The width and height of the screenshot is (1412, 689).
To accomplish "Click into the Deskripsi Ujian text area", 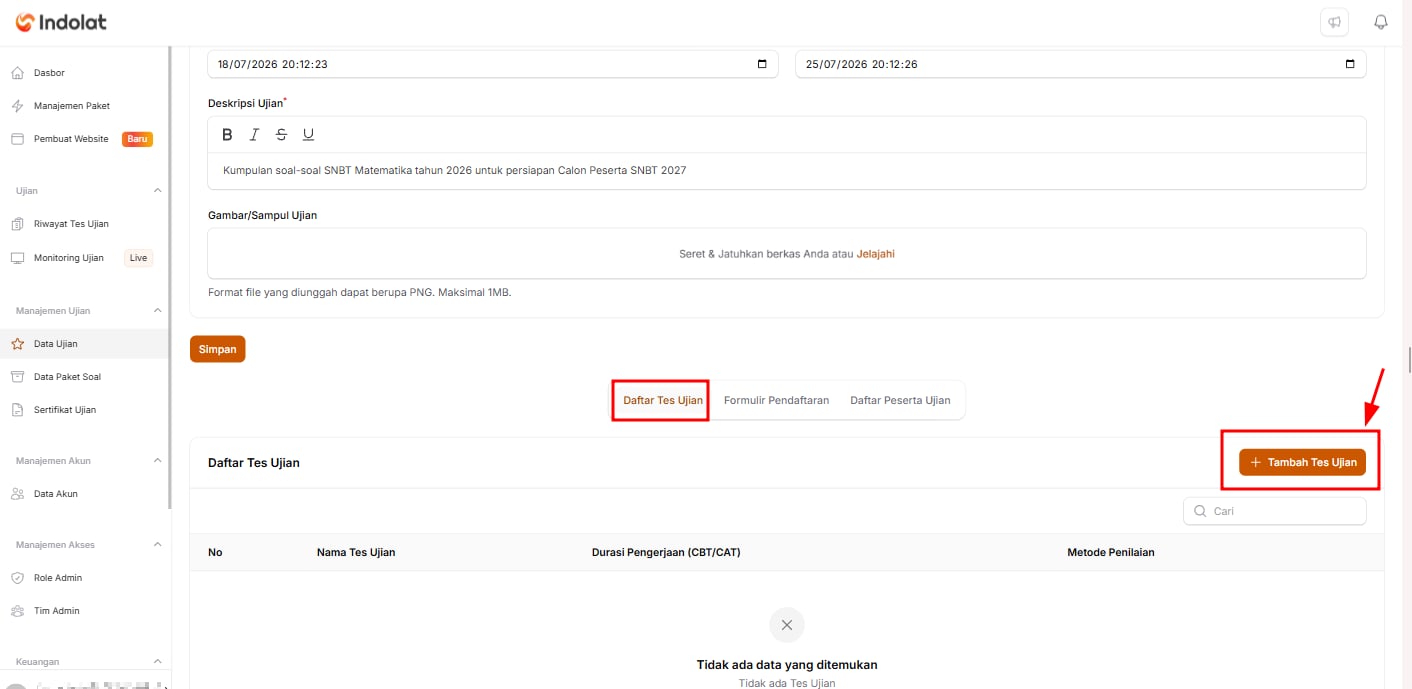I will click(787, 171).
